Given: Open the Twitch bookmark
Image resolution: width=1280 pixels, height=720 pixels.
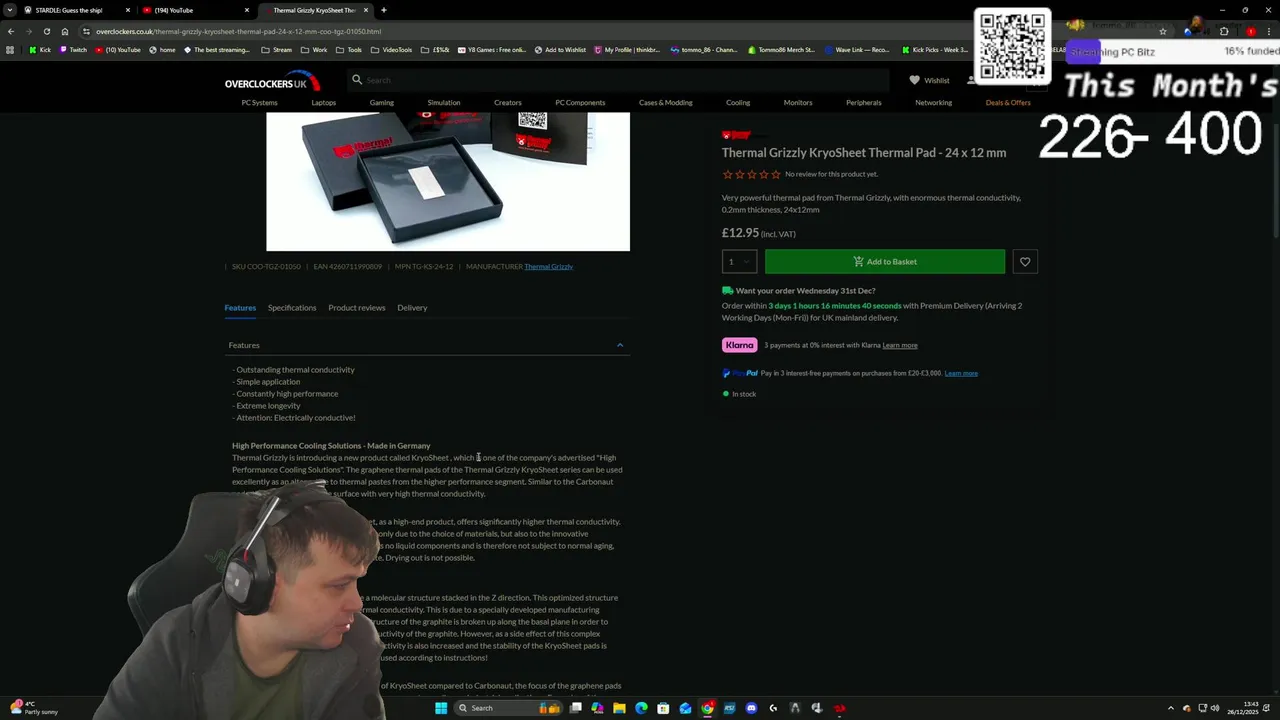Looking at the screenshot, I should click(x=73, y=50).
